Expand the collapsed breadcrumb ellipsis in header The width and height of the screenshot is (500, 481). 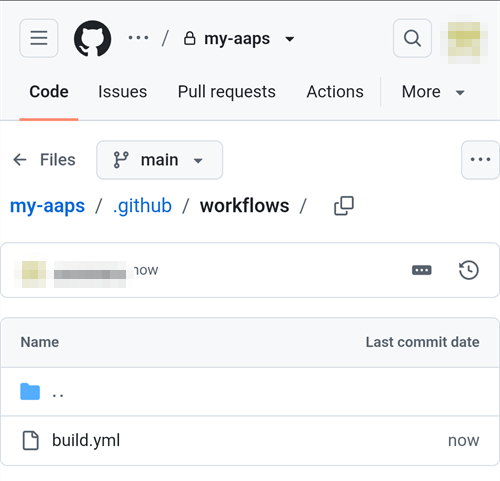point(138,38)
